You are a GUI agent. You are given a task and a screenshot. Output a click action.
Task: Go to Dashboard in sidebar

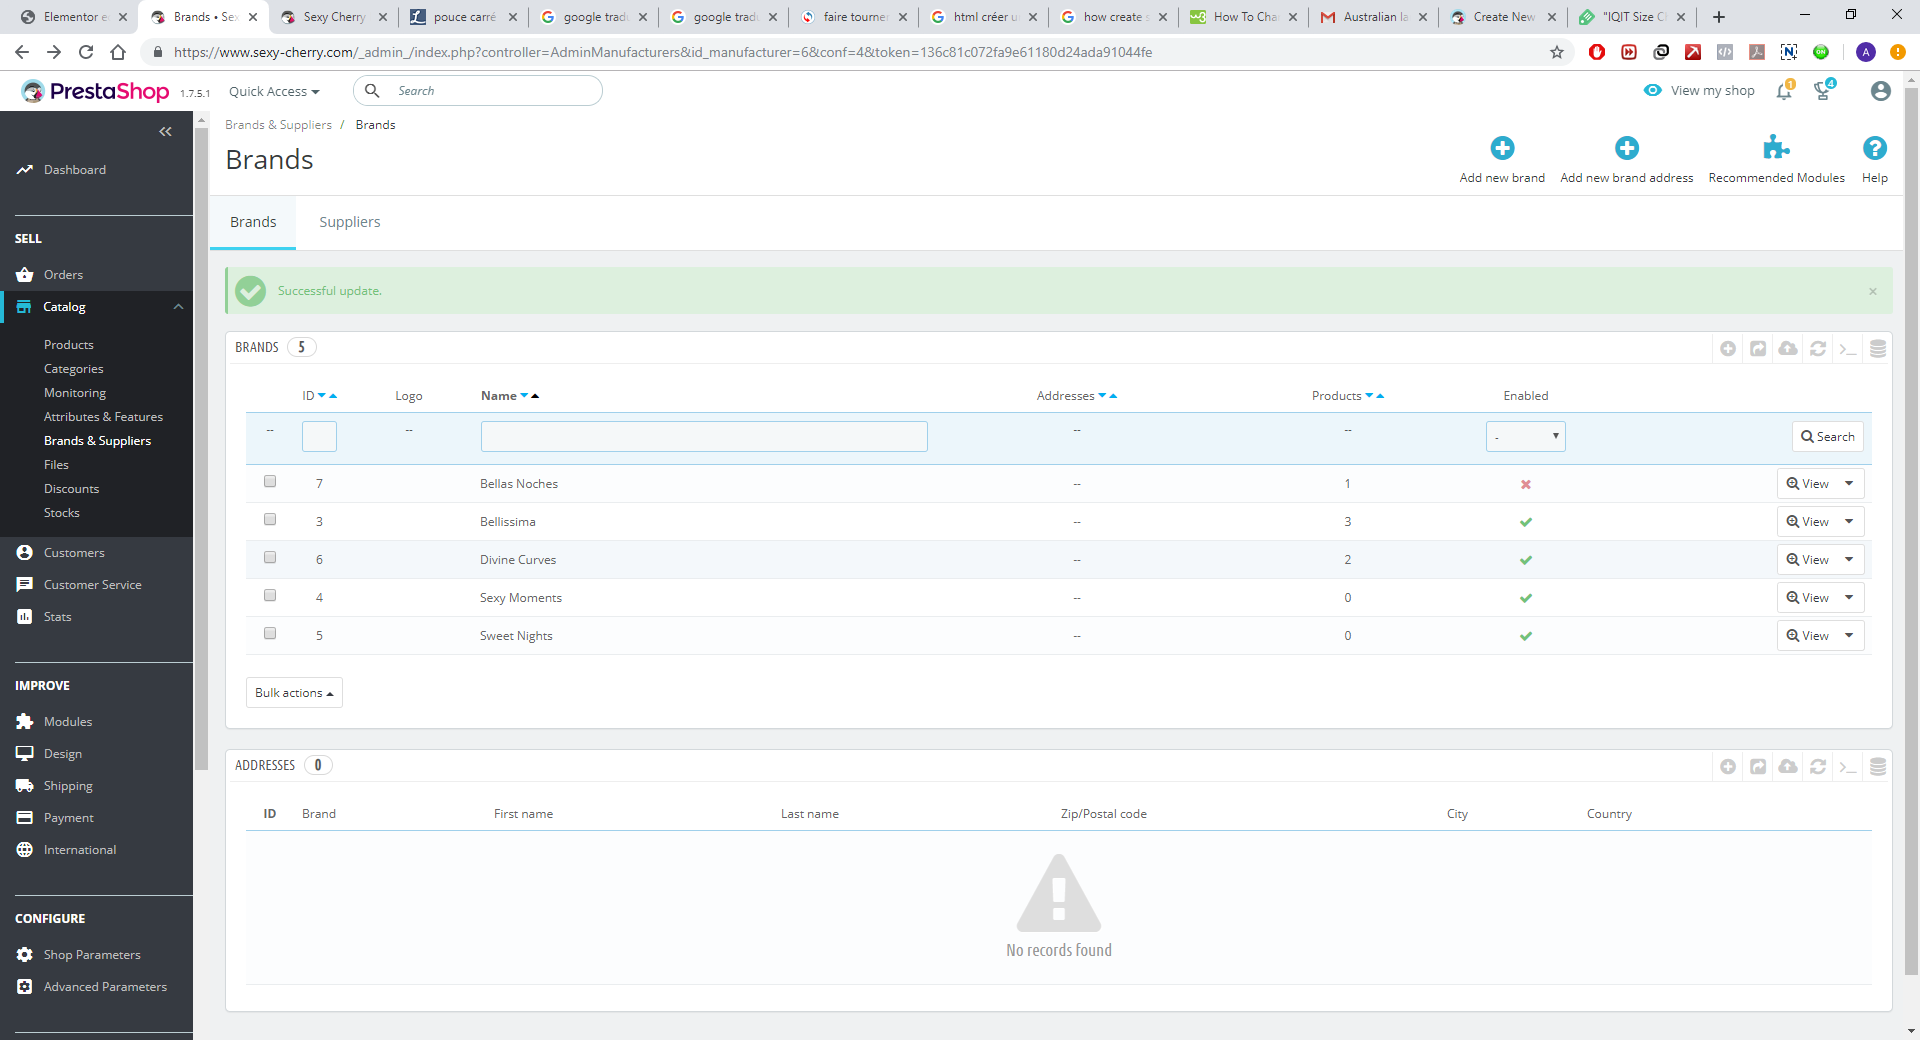75,170
